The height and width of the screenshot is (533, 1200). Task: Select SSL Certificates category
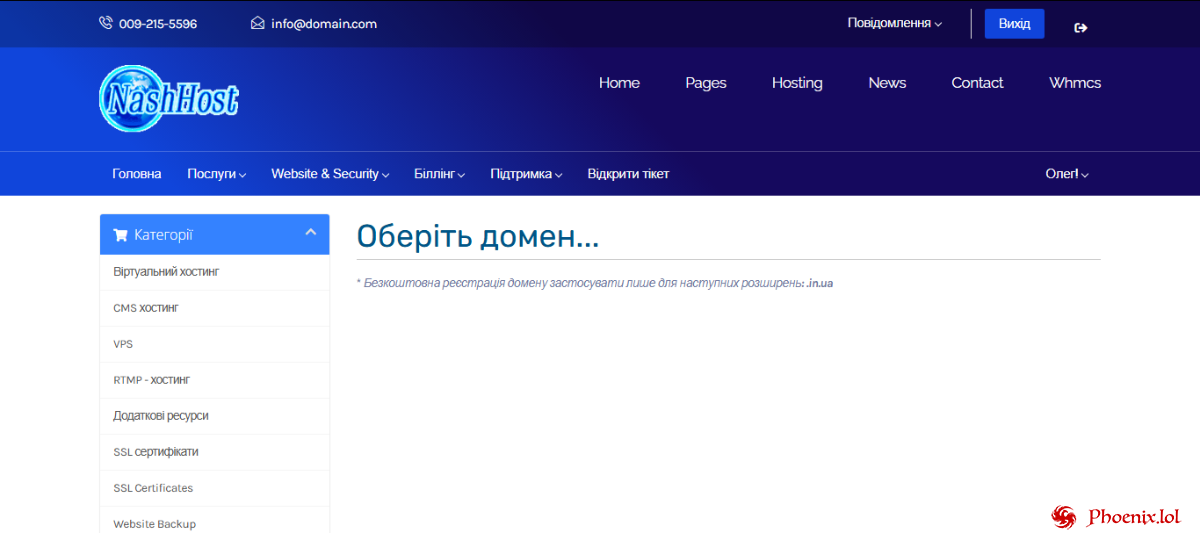click(215, 488)
